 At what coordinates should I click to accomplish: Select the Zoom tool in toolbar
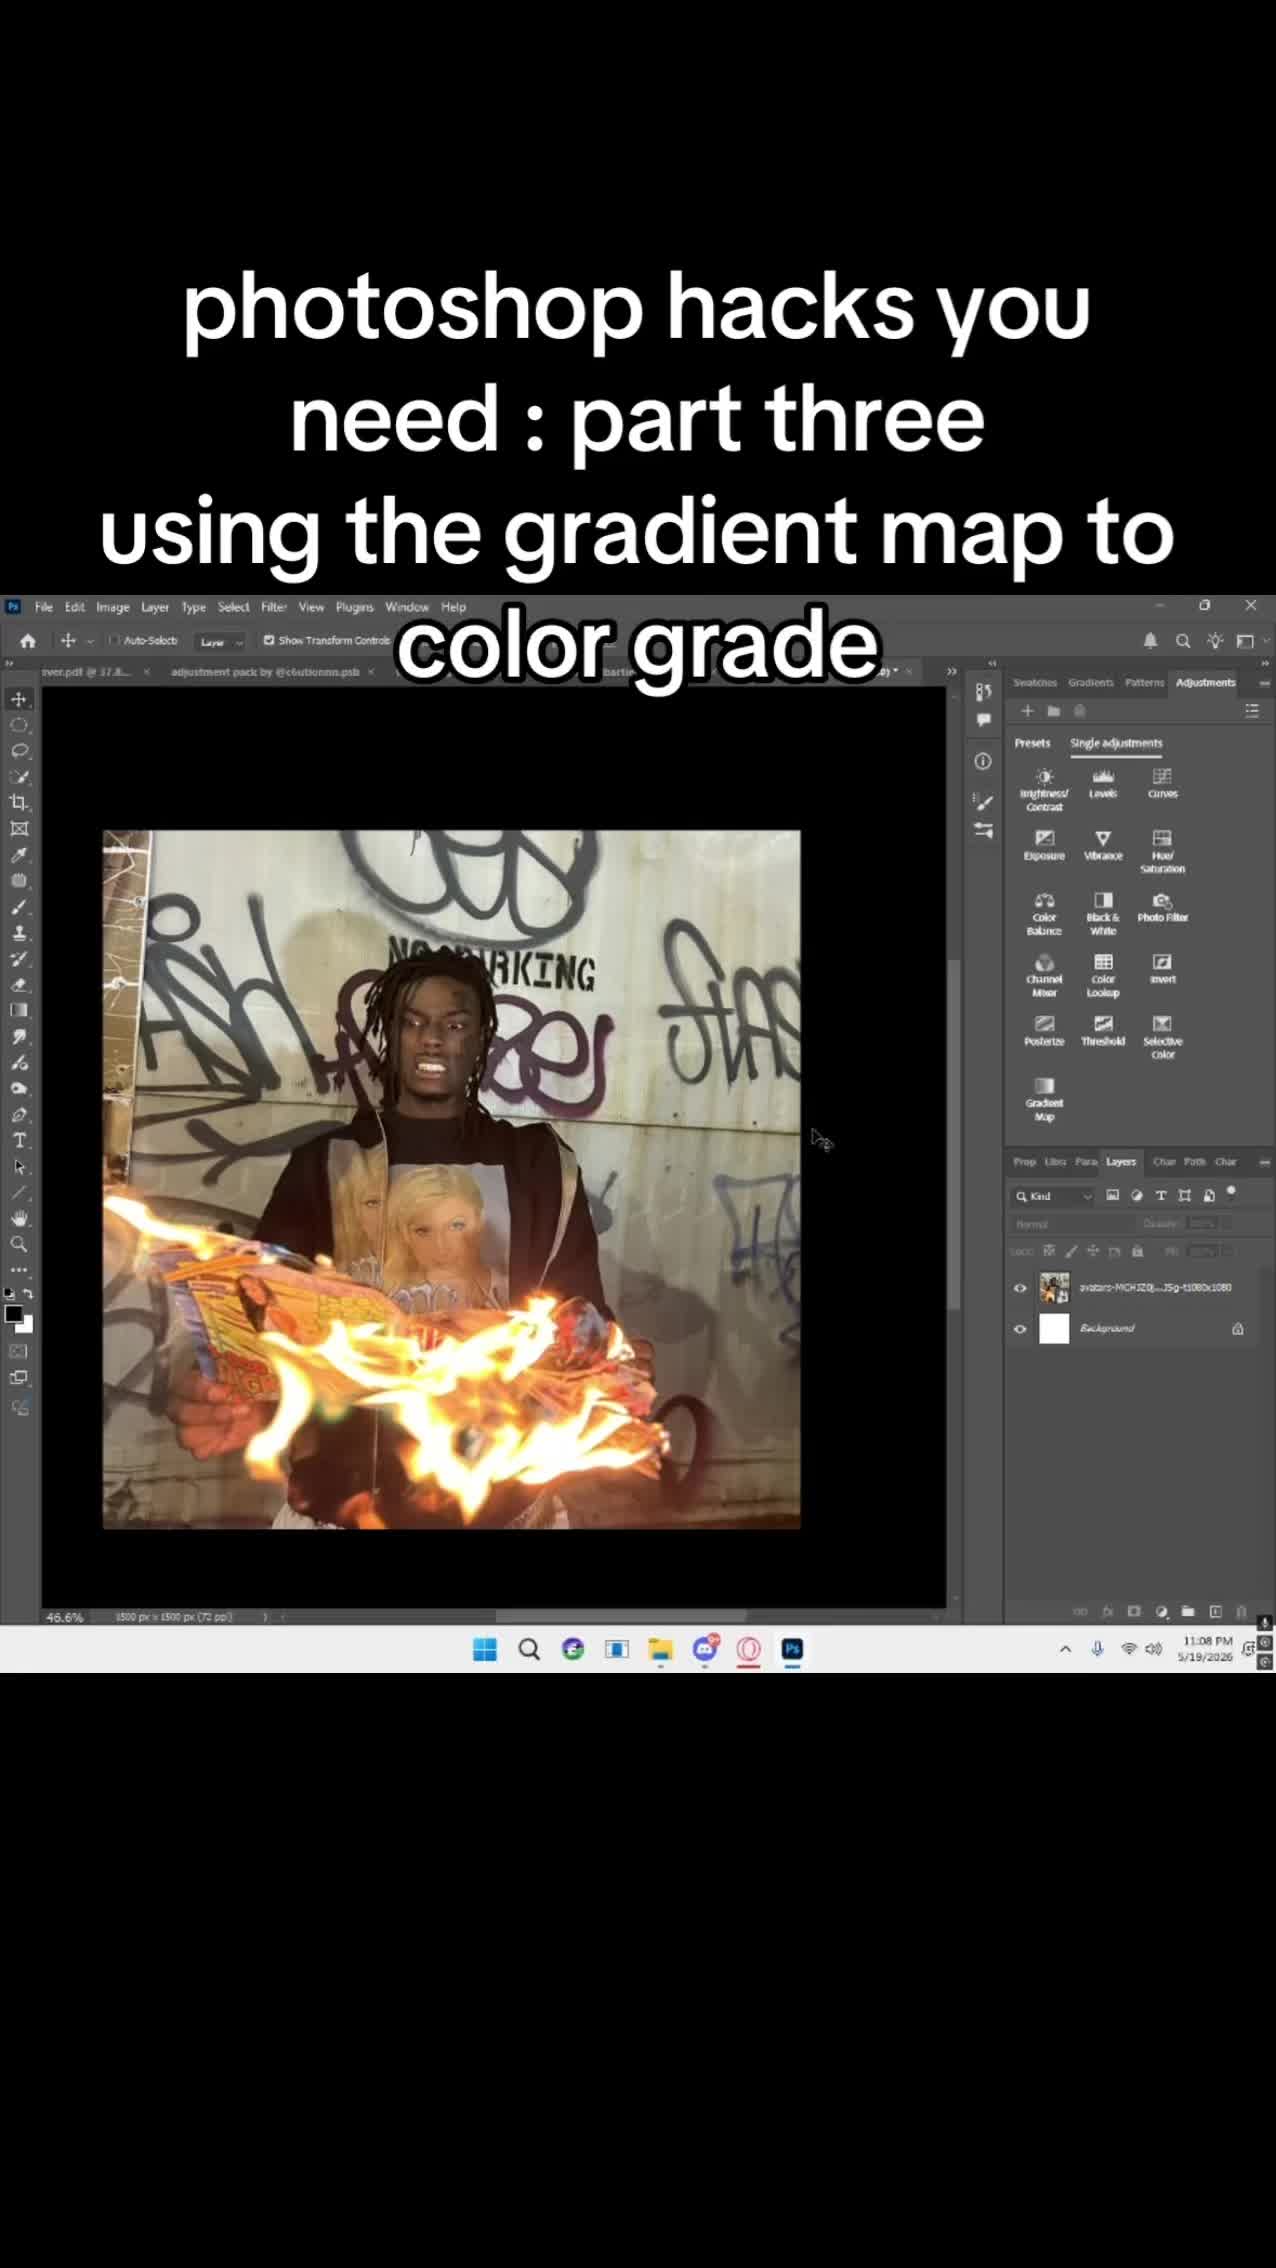pyautogui.click(x=19, y=1244)
